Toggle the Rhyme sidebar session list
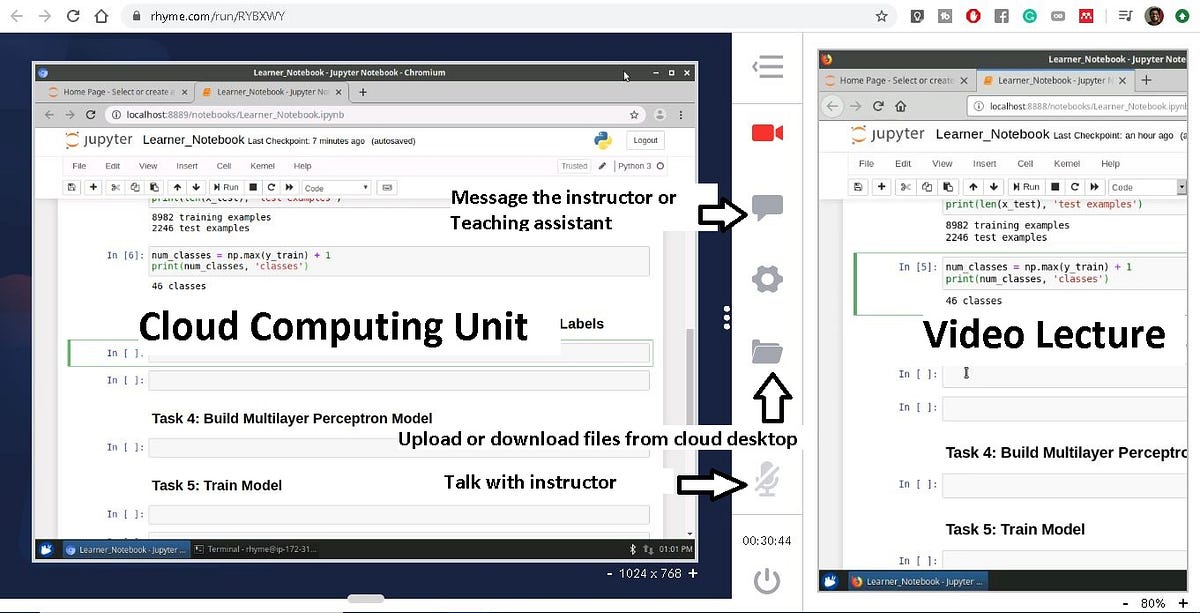The height and width of the screenshot is (613, 1200). tap(767, 66)
